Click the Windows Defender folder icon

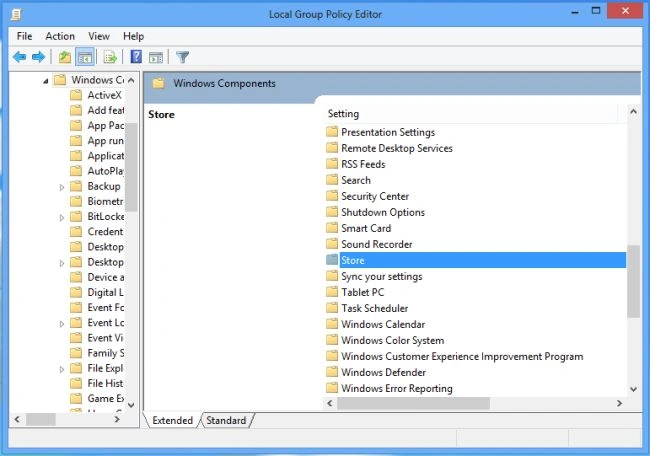[332, 372]
